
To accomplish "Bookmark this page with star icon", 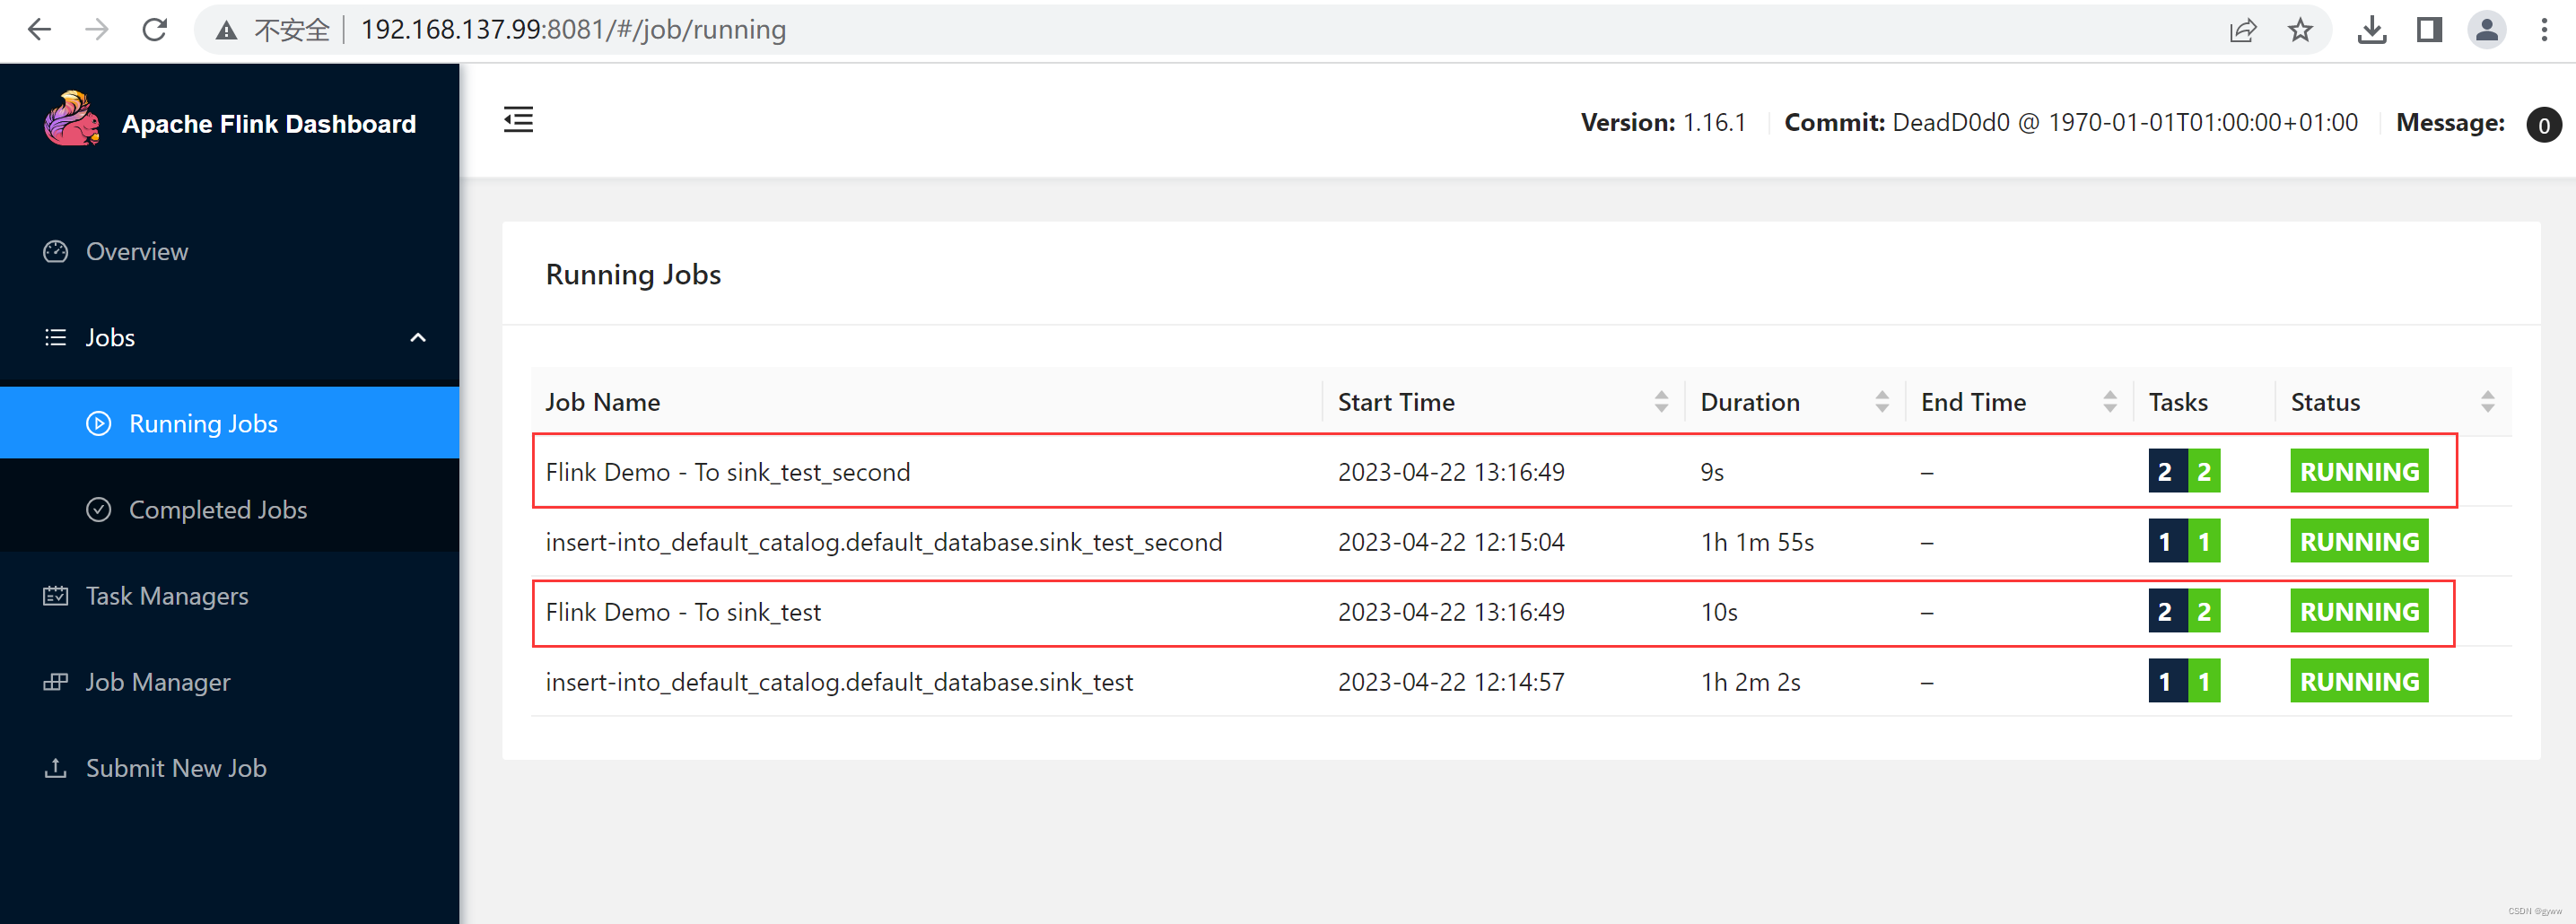I will point(2300,30).
